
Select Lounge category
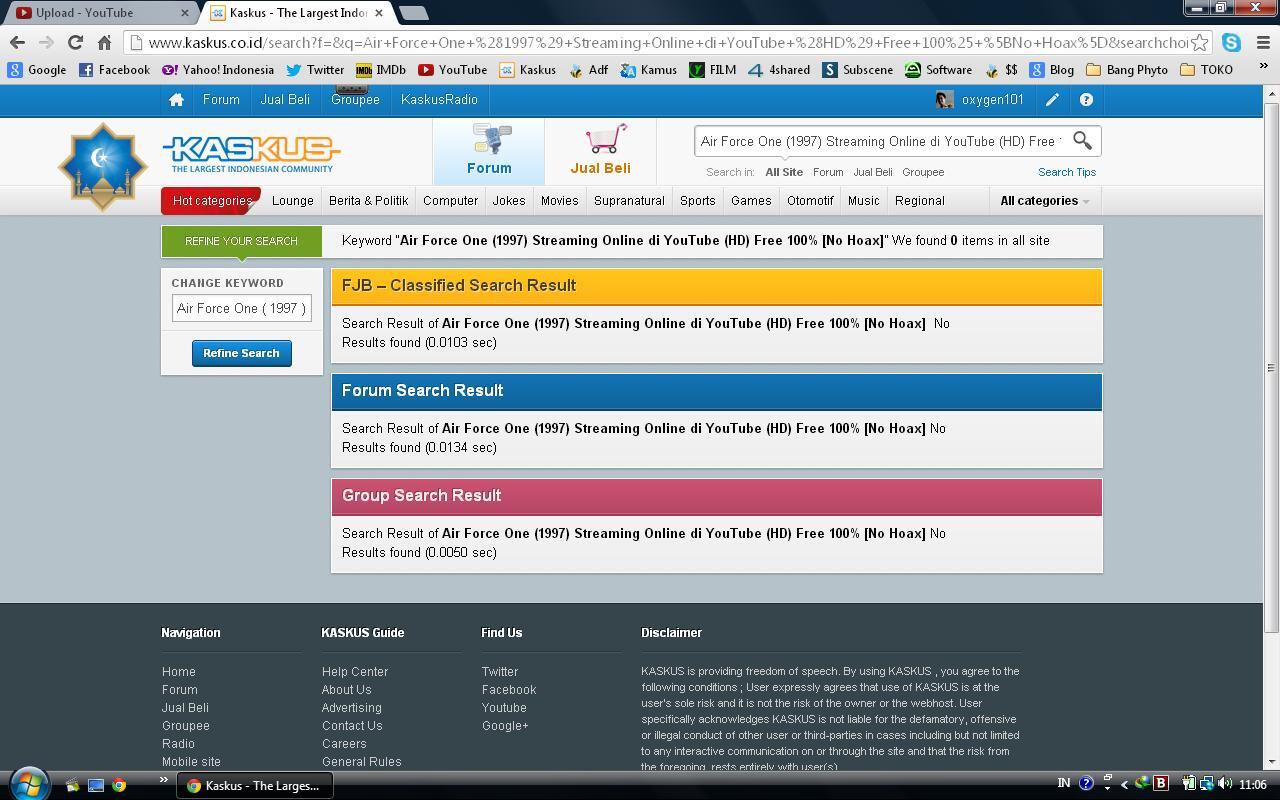(292, 200)
